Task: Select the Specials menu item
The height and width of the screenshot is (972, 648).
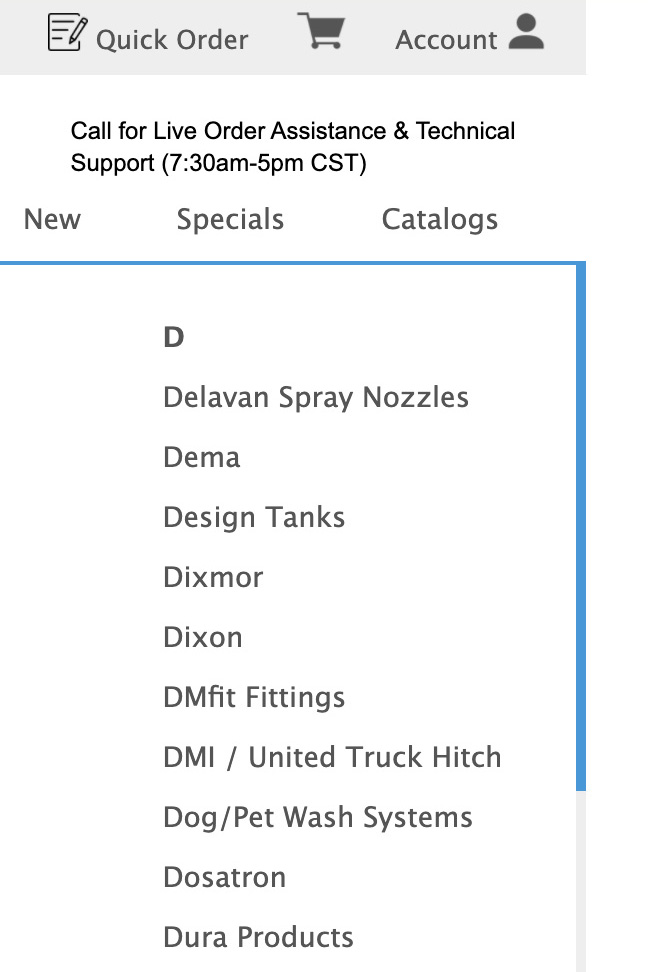Action: (x=230, y=219)
